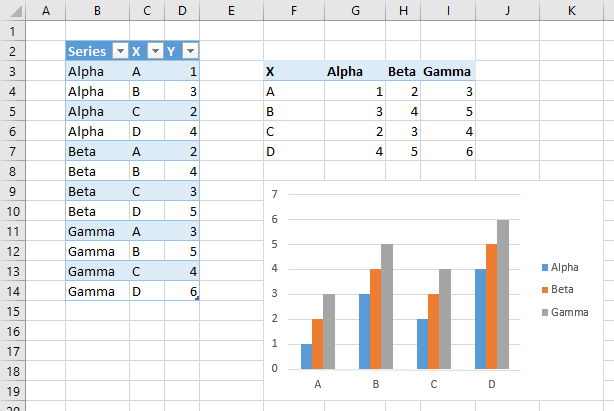
Task: Click cell C5 containing C
Action: [x=147, y=111]
